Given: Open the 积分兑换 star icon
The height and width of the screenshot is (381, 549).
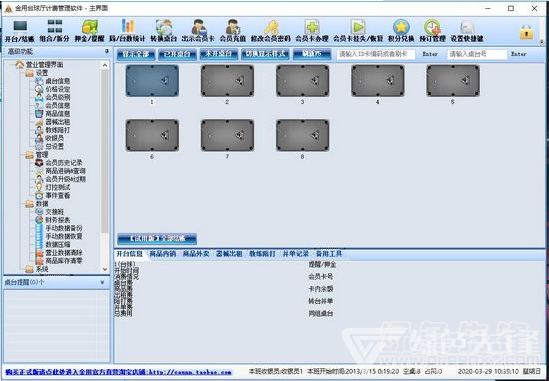Looking at the screenshot, I should [x=401, y=27].
